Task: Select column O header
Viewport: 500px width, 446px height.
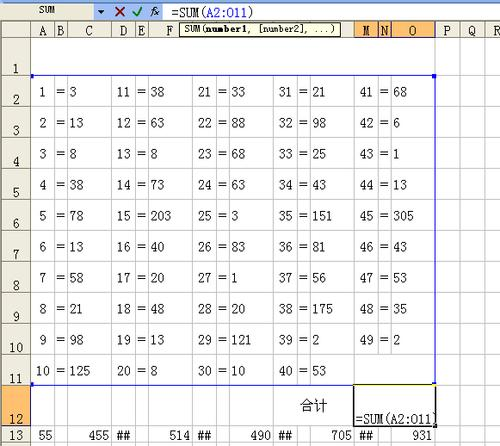Action: [x=413, y=31]
